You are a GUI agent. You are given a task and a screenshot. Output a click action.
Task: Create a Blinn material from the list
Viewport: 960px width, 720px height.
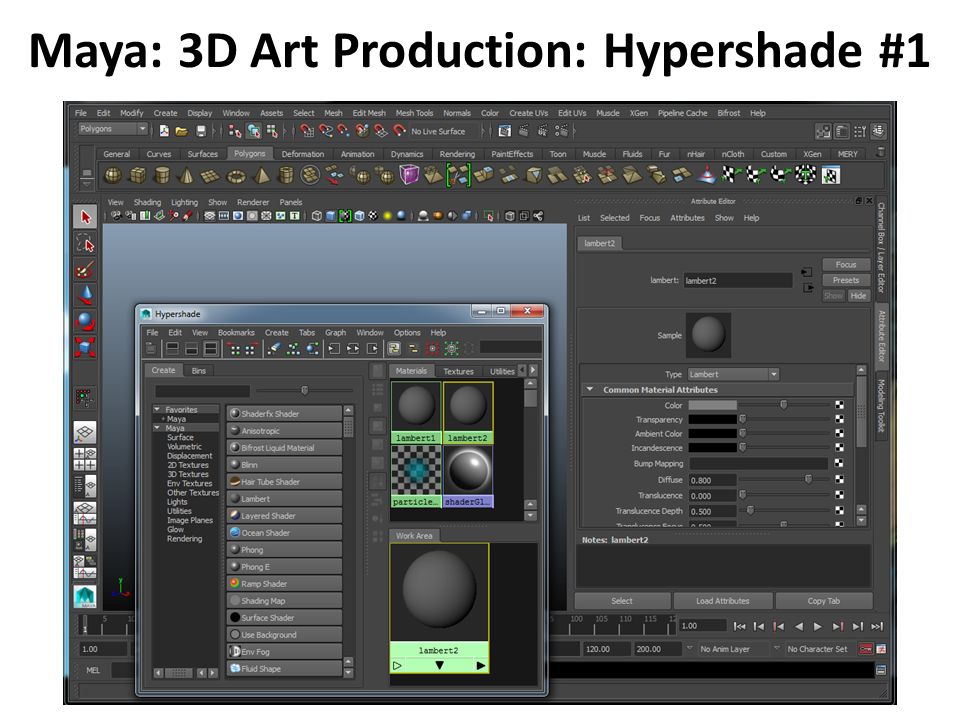tap(284, 465)
